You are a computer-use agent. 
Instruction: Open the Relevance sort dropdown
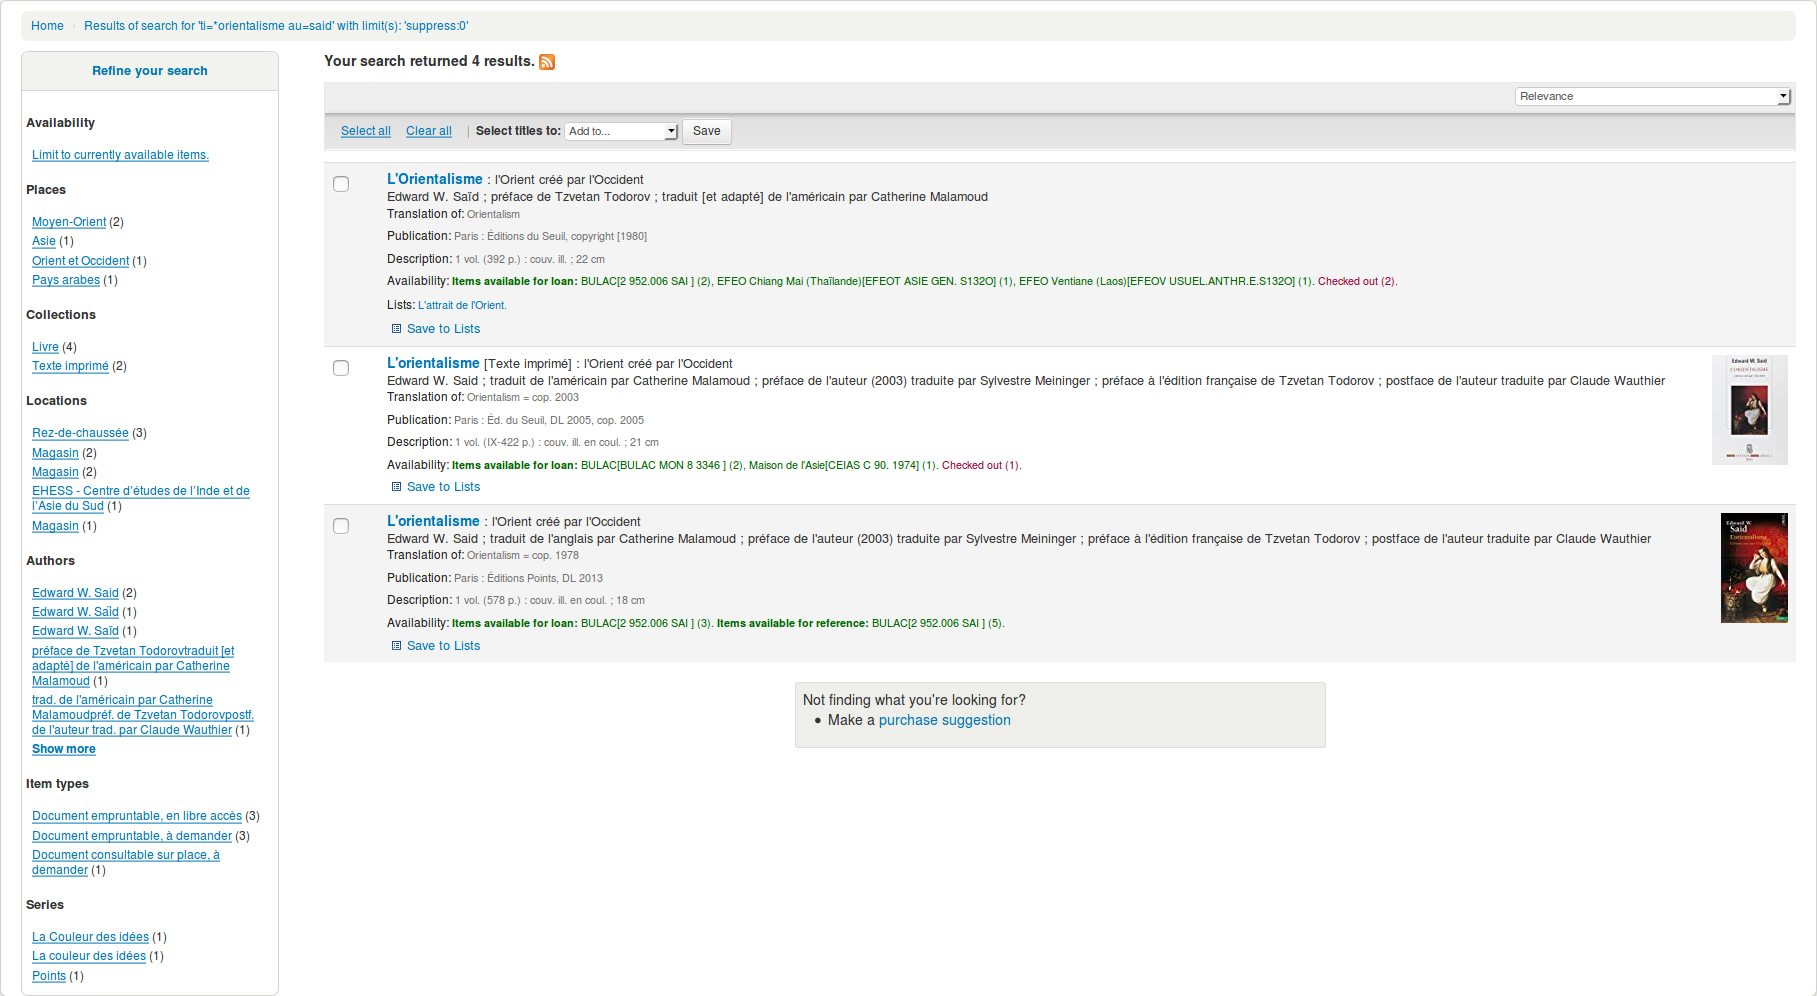[1652, 97]
